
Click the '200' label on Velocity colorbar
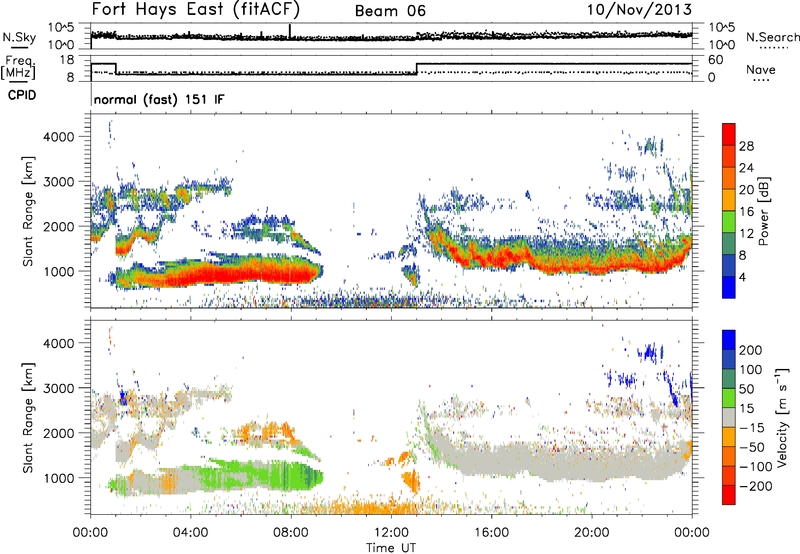point(751,350)
